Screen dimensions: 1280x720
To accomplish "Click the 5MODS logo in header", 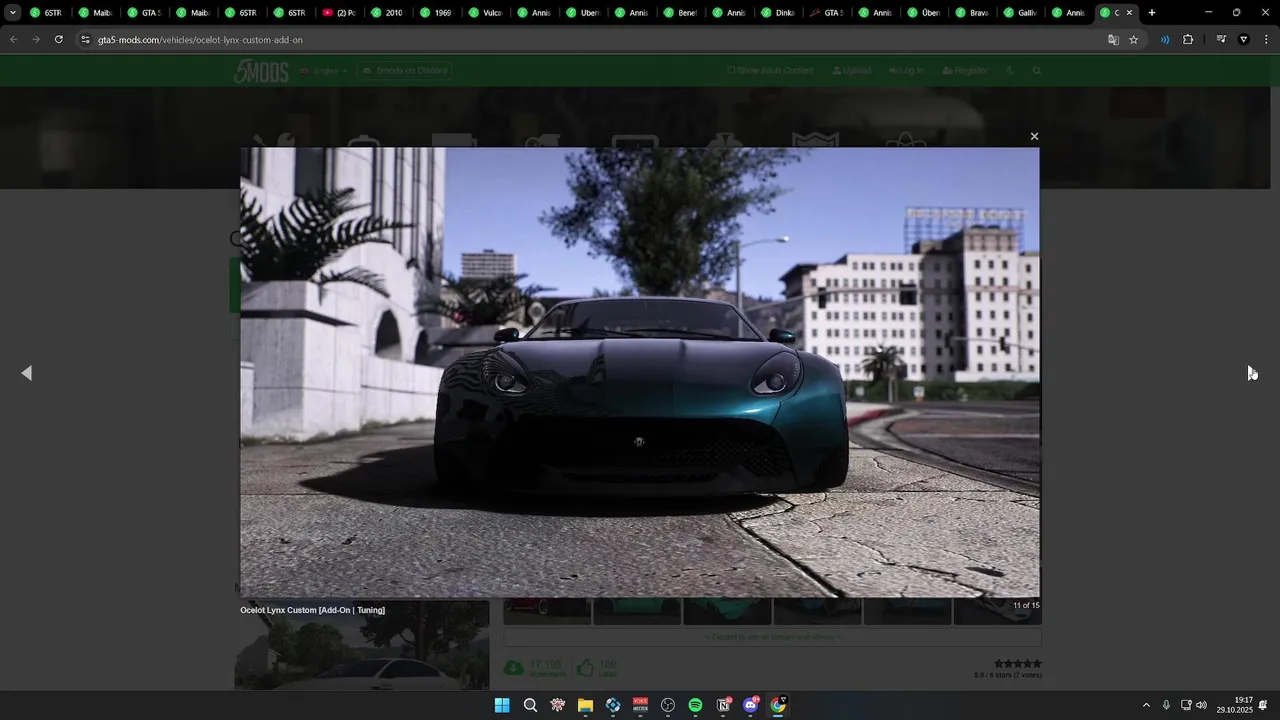I will tap(261, 71).
